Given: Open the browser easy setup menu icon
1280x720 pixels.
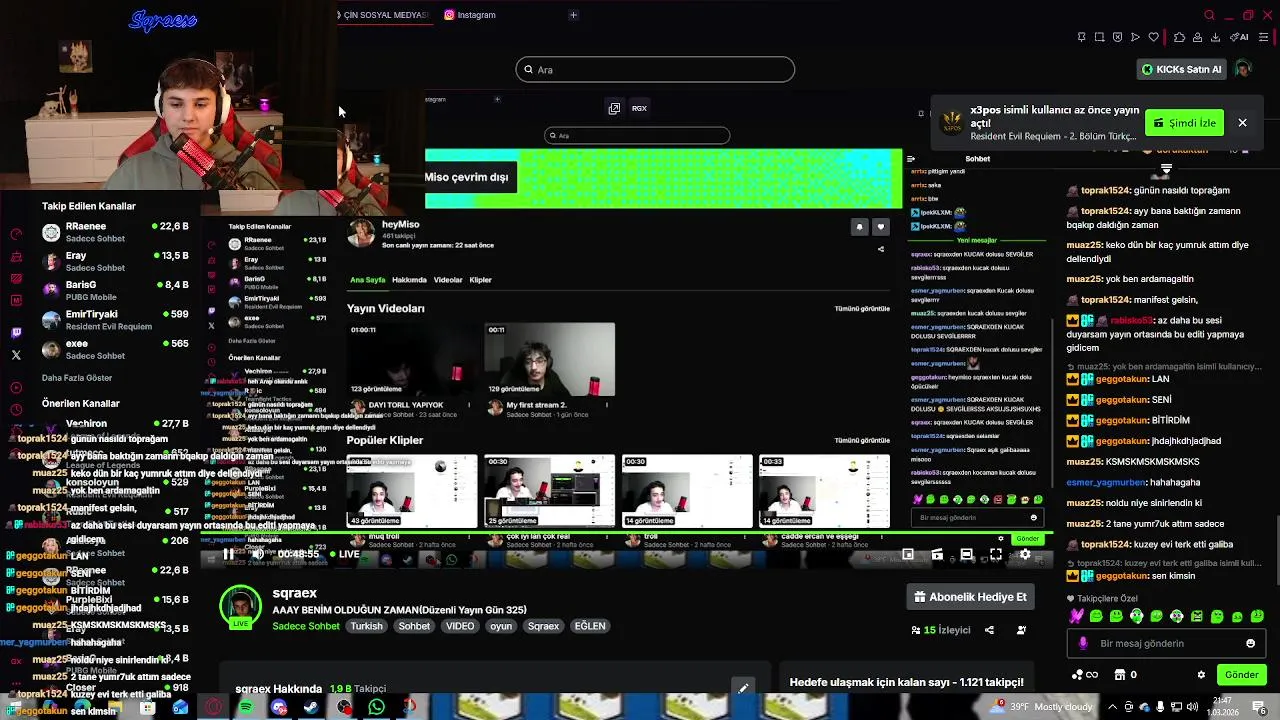Looking at the screenshot, I should [1265, 37].
